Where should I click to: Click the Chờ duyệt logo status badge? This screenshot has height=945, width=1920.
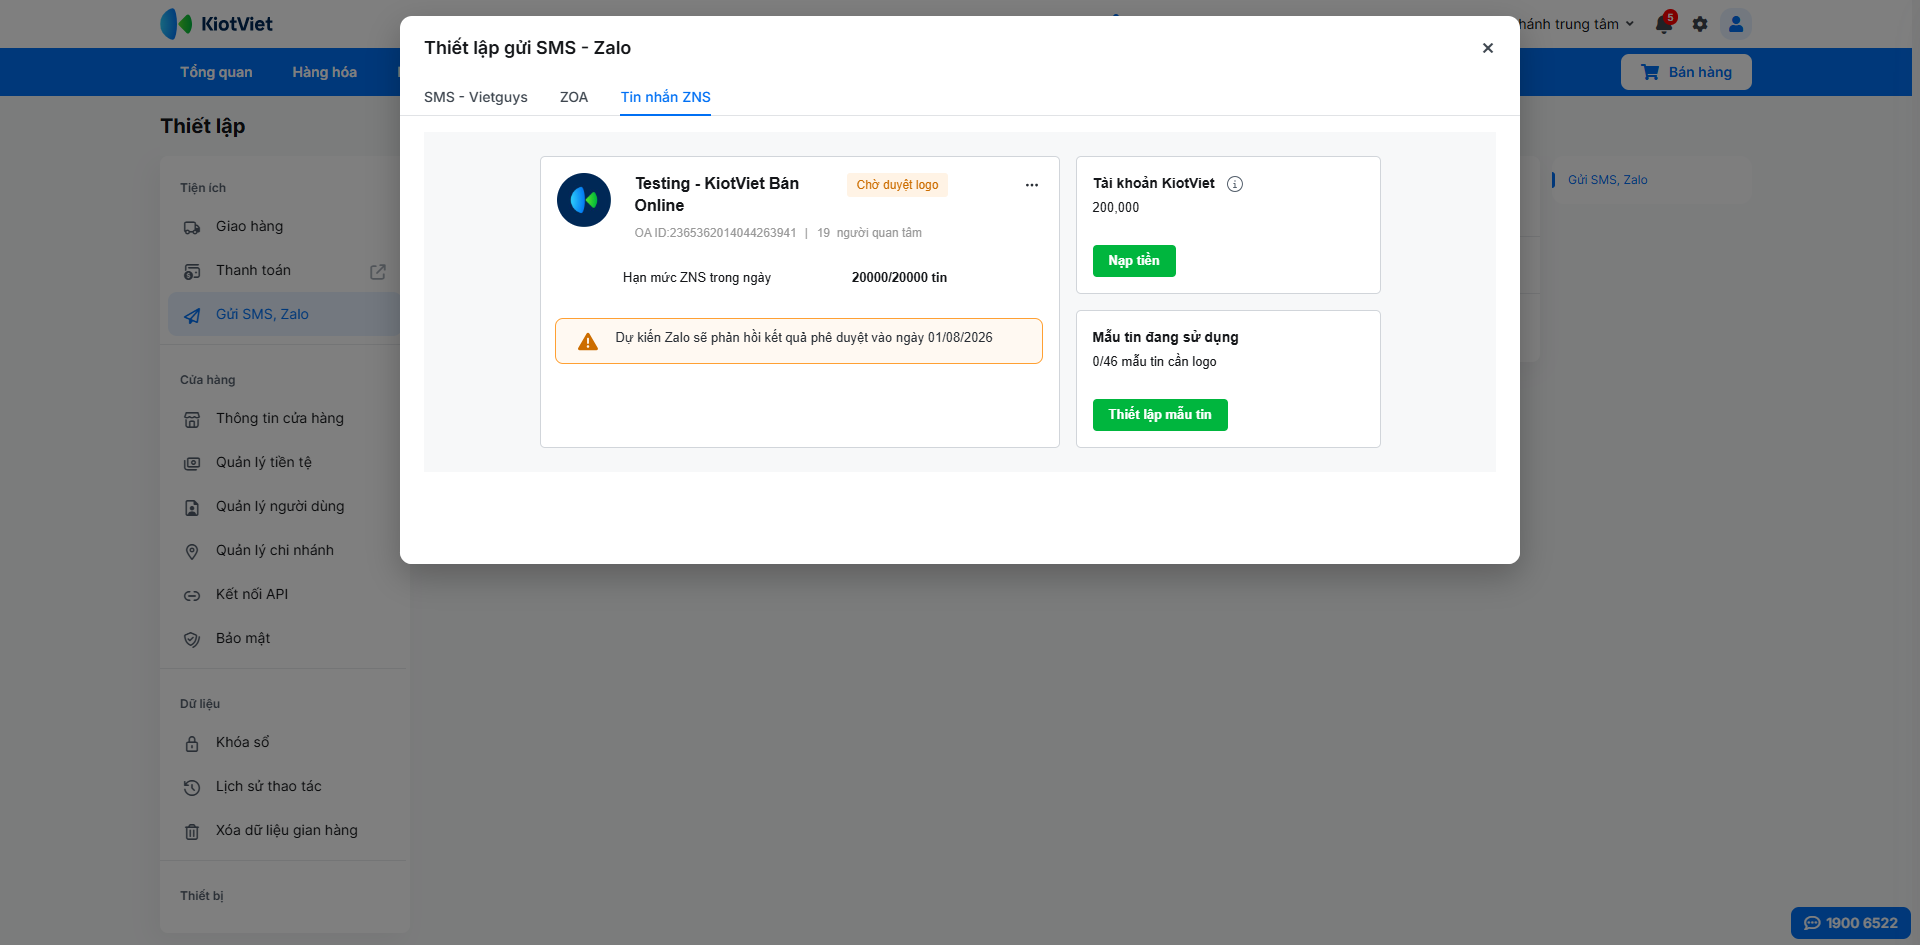point(897,185)
